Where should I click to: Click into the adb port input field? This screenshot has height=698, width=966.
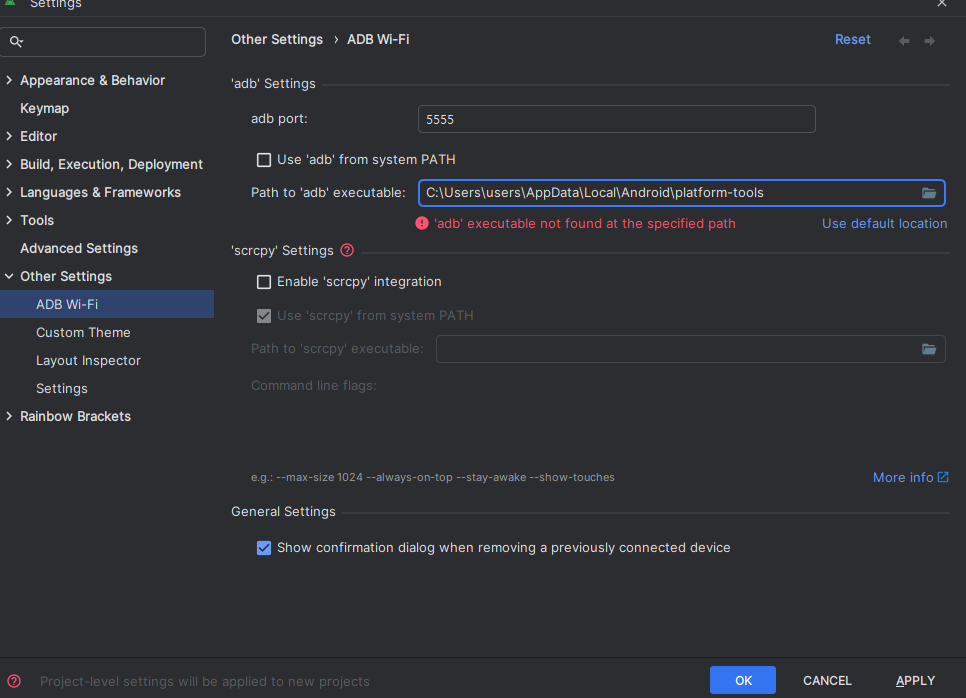tap(616, 119)
